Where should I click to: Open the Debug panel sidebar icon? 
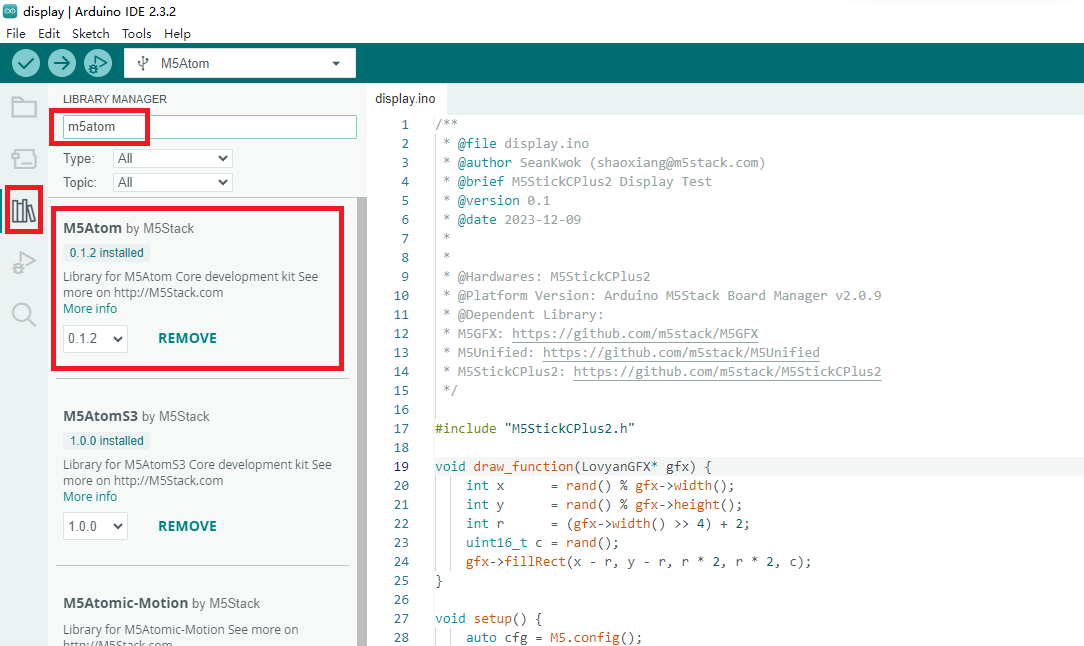pos(24,263)
